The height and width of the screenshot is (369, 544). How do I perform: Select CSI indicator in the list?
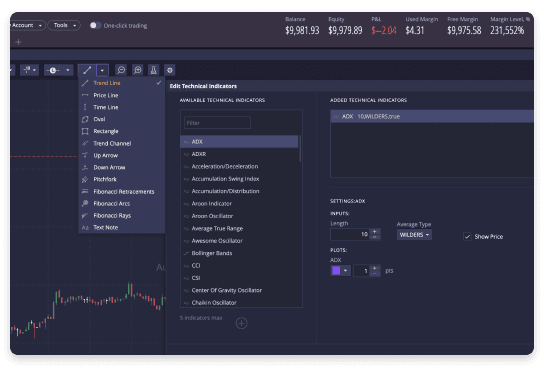239,278
